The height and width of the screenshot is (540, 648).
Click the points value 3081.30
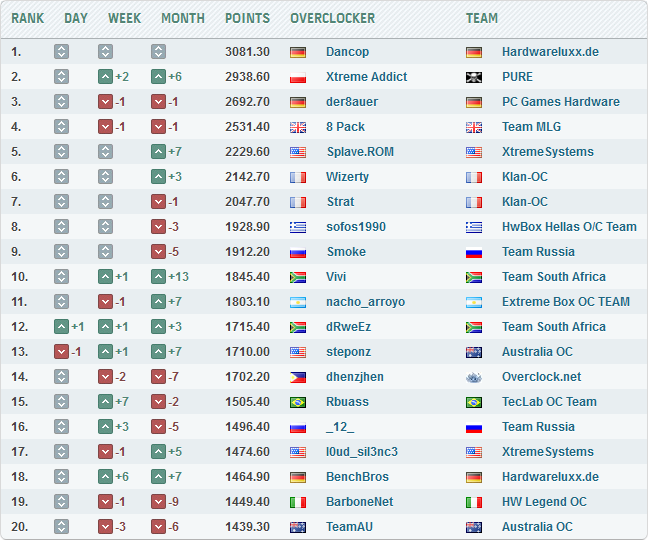click(247, 52)
